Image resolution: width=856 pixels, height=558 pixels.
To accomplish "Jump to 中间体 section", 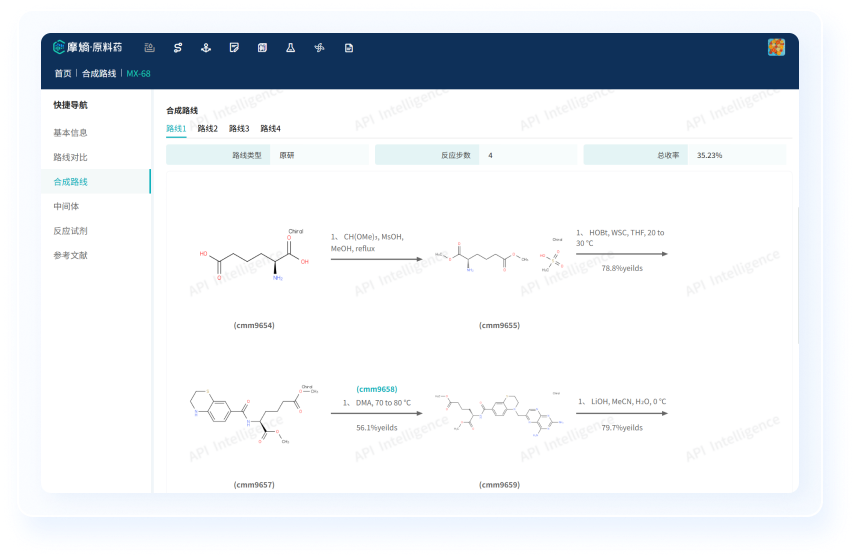I will click(x=66, y=206).
